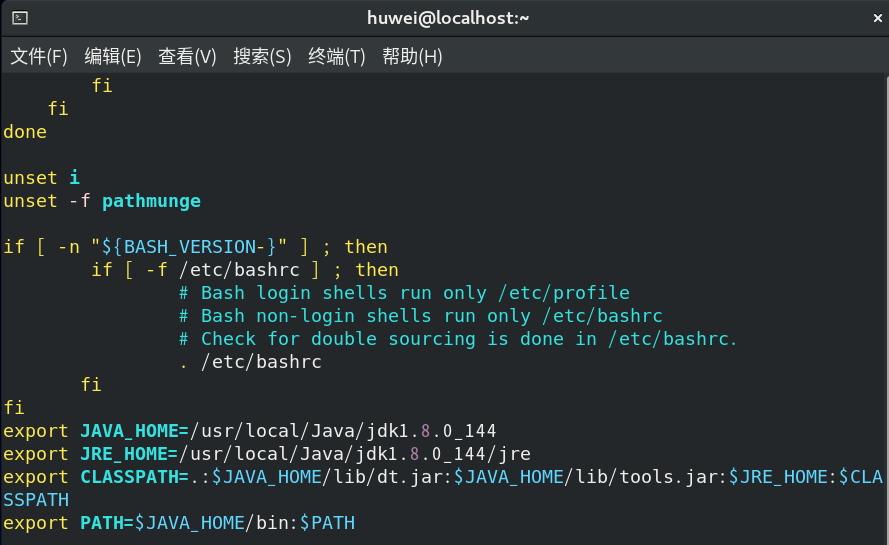Open the 终端(T) menu
This screenshot has width=889, height=545.
point(337,56)
